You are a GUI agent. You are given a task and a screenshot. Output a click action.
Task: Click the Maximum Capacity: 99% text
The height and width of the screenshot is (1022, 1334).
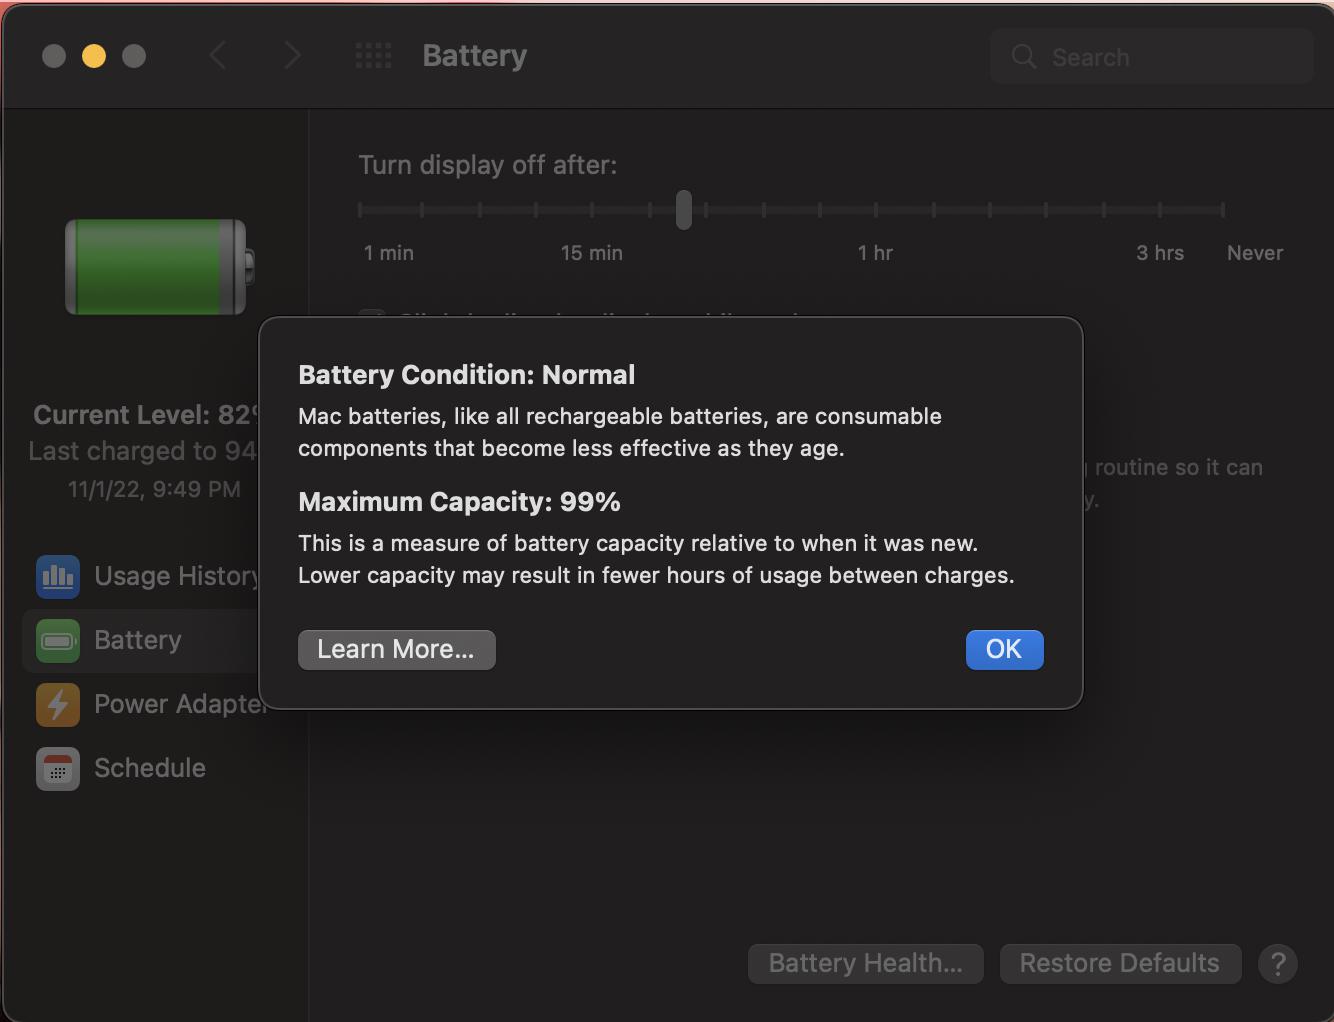click(460, 502)
